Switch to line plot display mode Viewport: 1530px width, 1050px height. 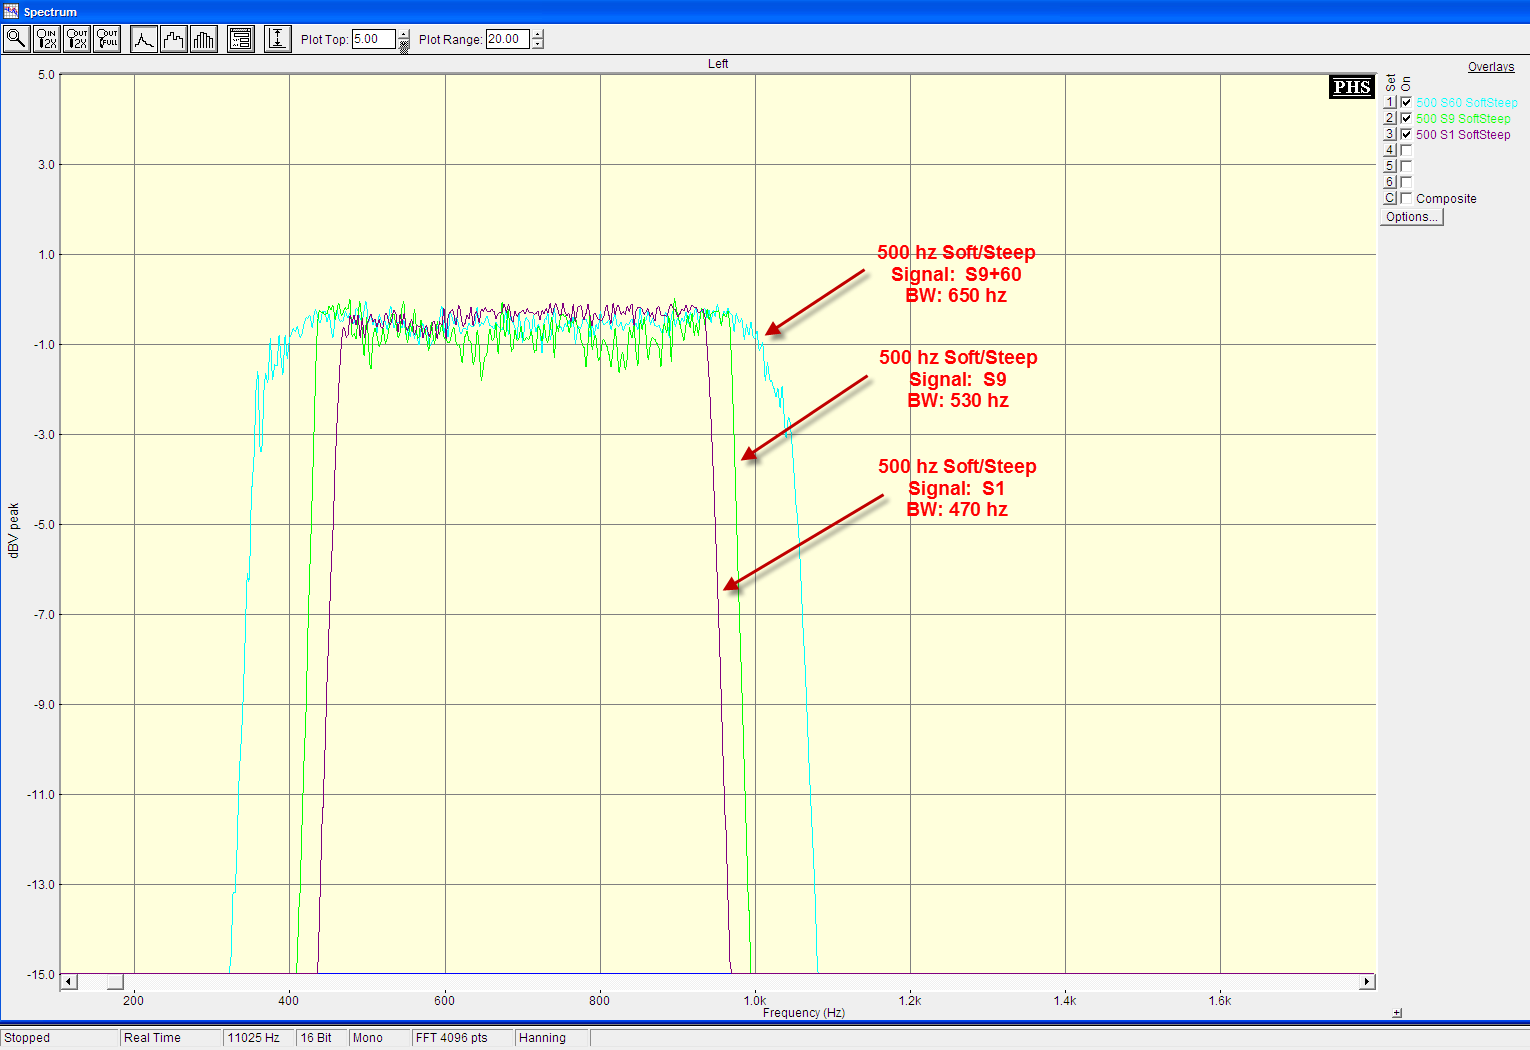tap(144, 39)
